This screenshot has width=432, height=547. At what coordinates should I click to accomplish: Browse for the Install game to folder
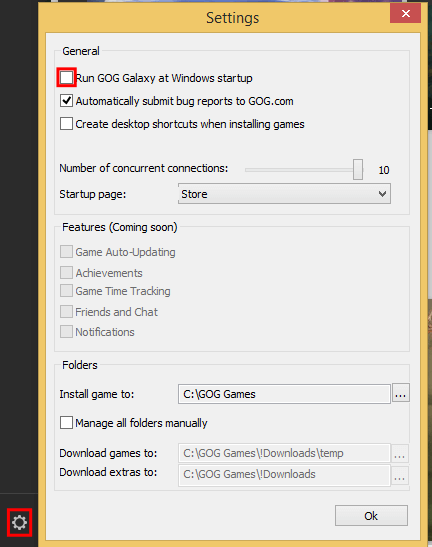[x=401, y=394]
